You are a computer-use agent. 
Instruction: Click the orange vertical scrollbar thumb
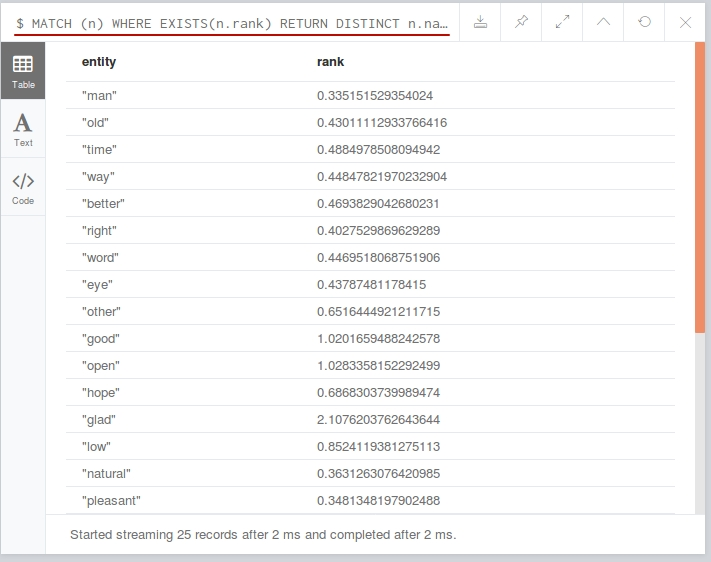(700, 187)
